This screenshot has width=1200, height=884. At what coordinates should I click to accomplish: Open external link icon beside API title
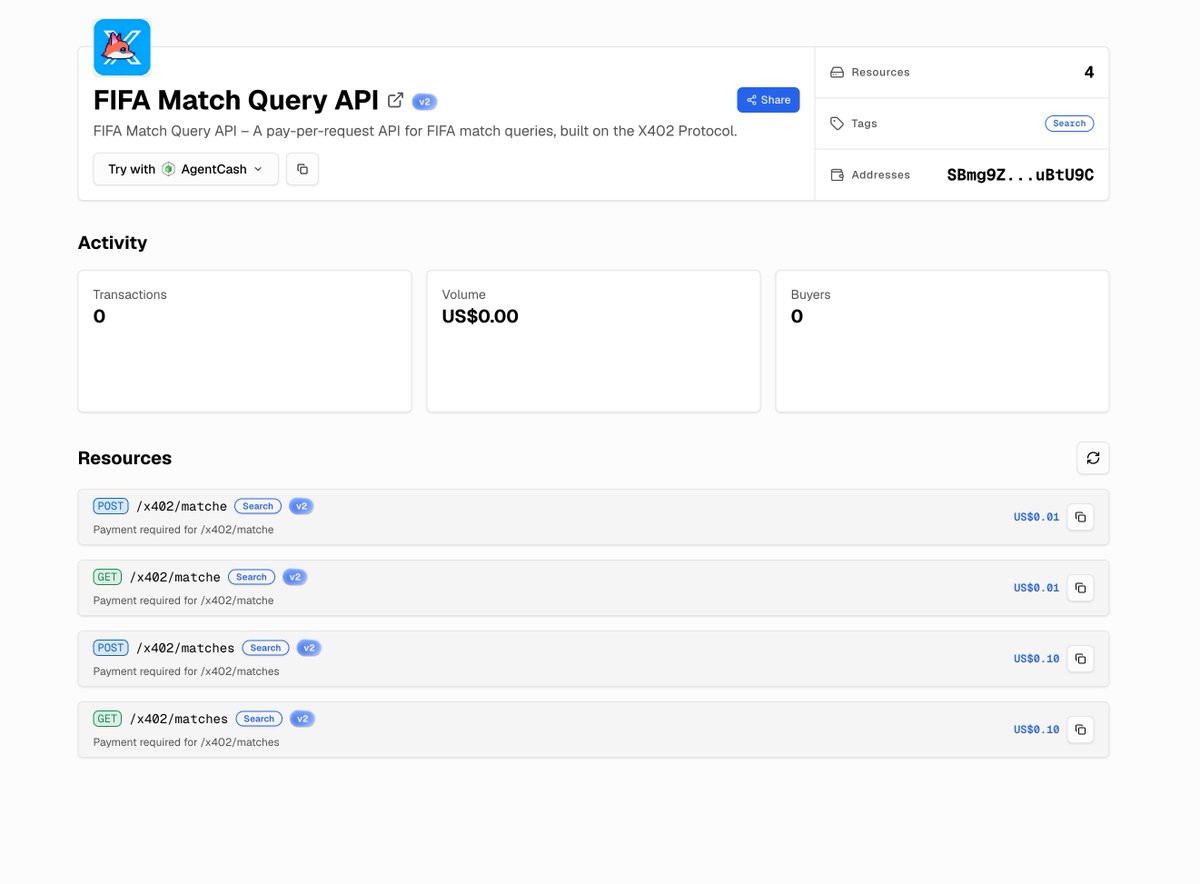(x=395, y=100)
